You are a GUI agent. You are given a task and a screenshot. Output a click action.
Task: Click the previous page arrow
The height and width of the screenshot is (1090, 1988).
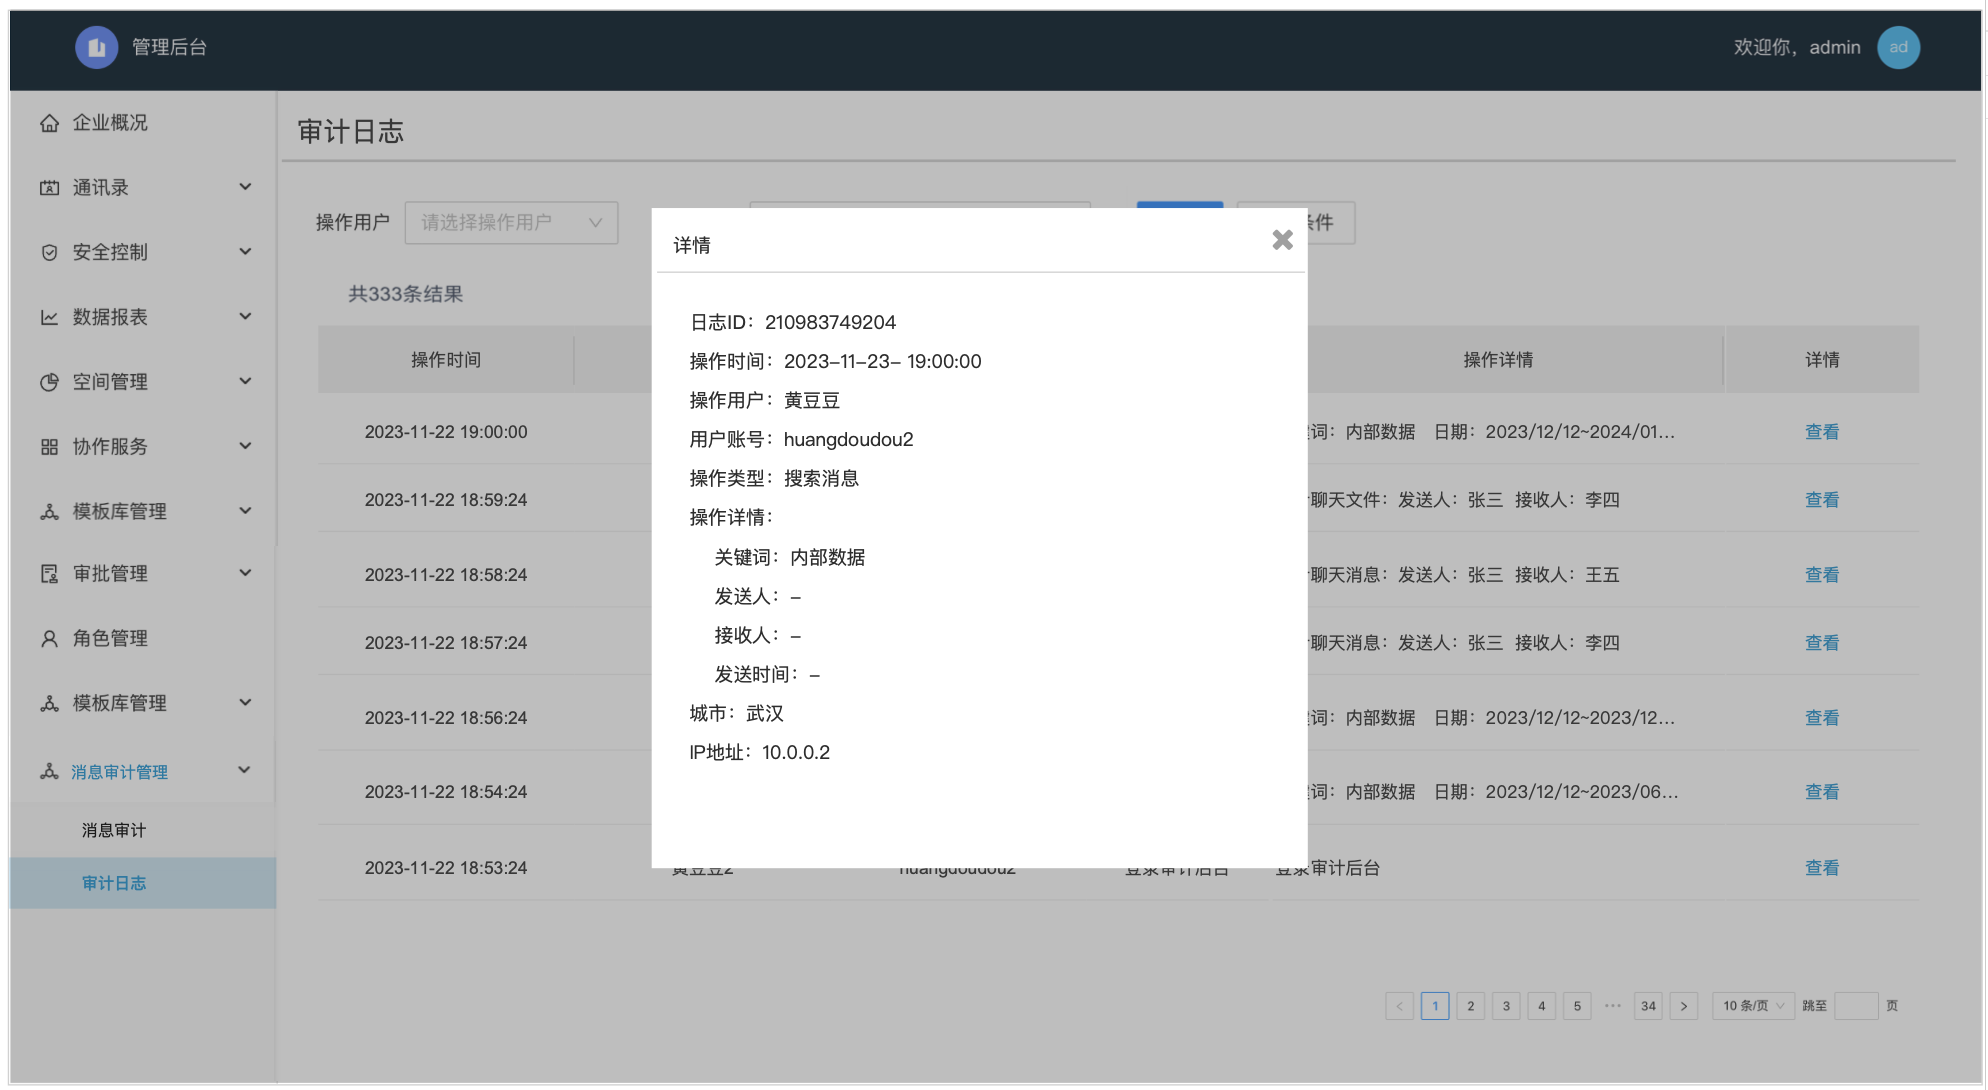pos(1399,1006)
